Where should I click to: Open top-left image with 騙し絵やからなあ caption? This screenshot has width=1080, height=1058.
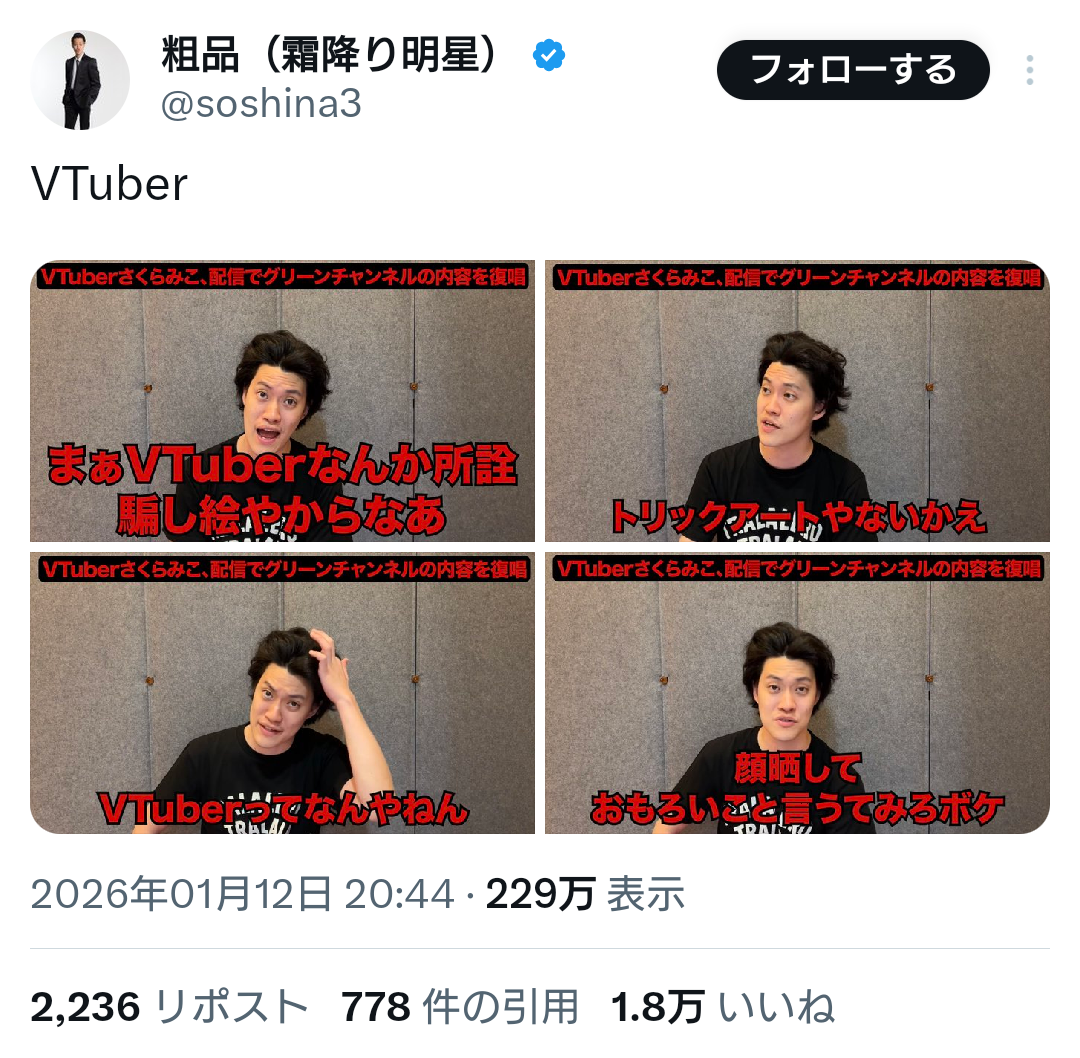[x=282, y=401]
